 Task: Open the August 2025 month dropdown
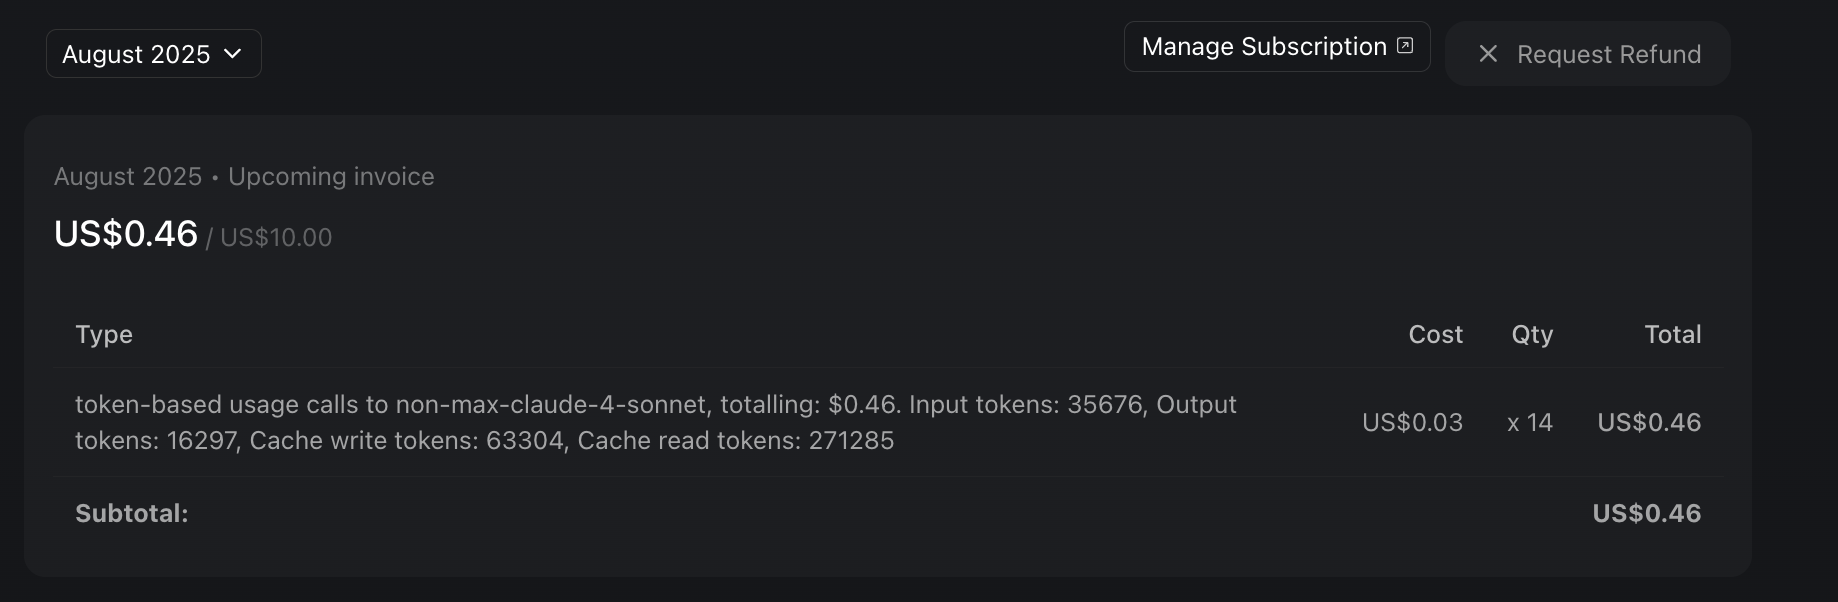153,54
